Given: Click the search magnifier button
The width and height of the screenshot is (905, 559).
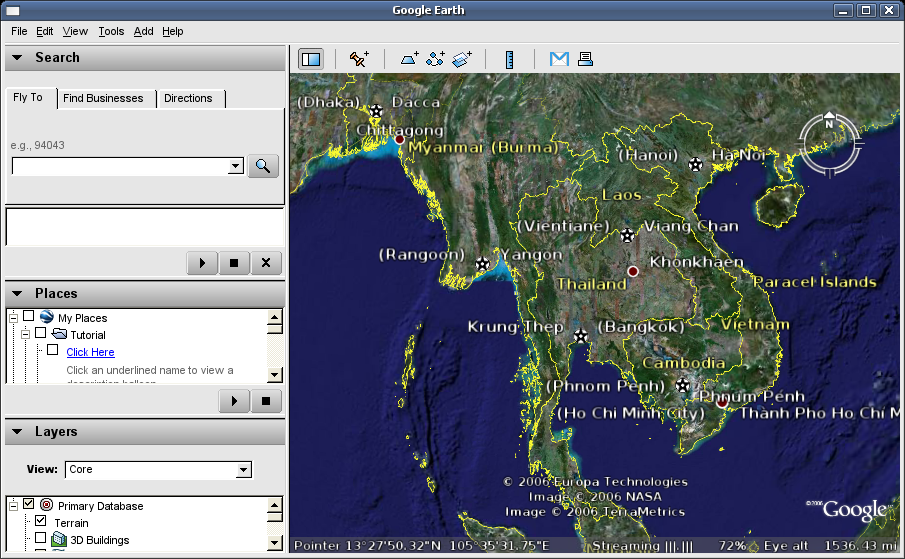Looking at the screenshot, I should 263,166.
